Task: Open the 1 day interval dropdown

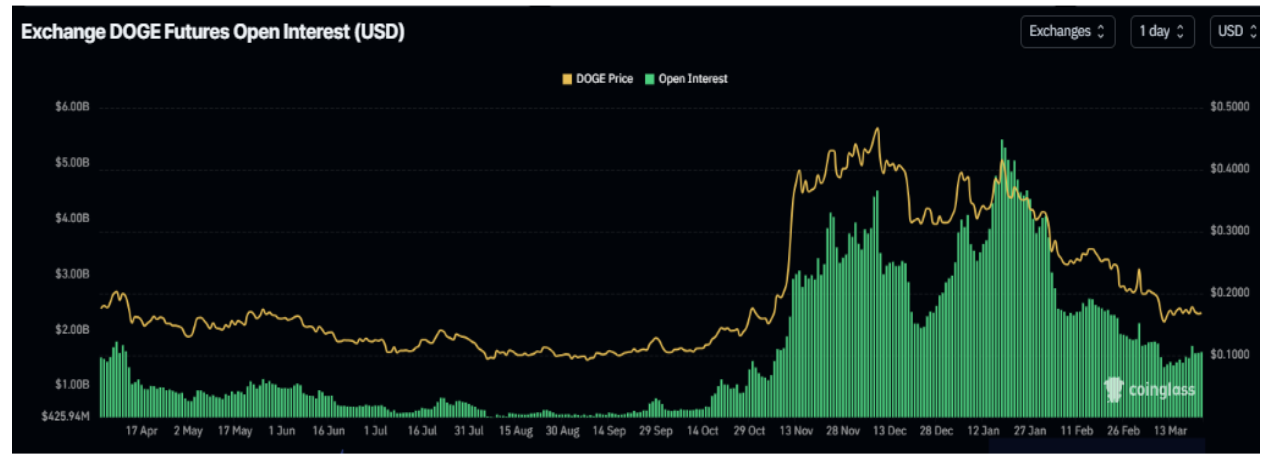Action: pos(1162,31)
